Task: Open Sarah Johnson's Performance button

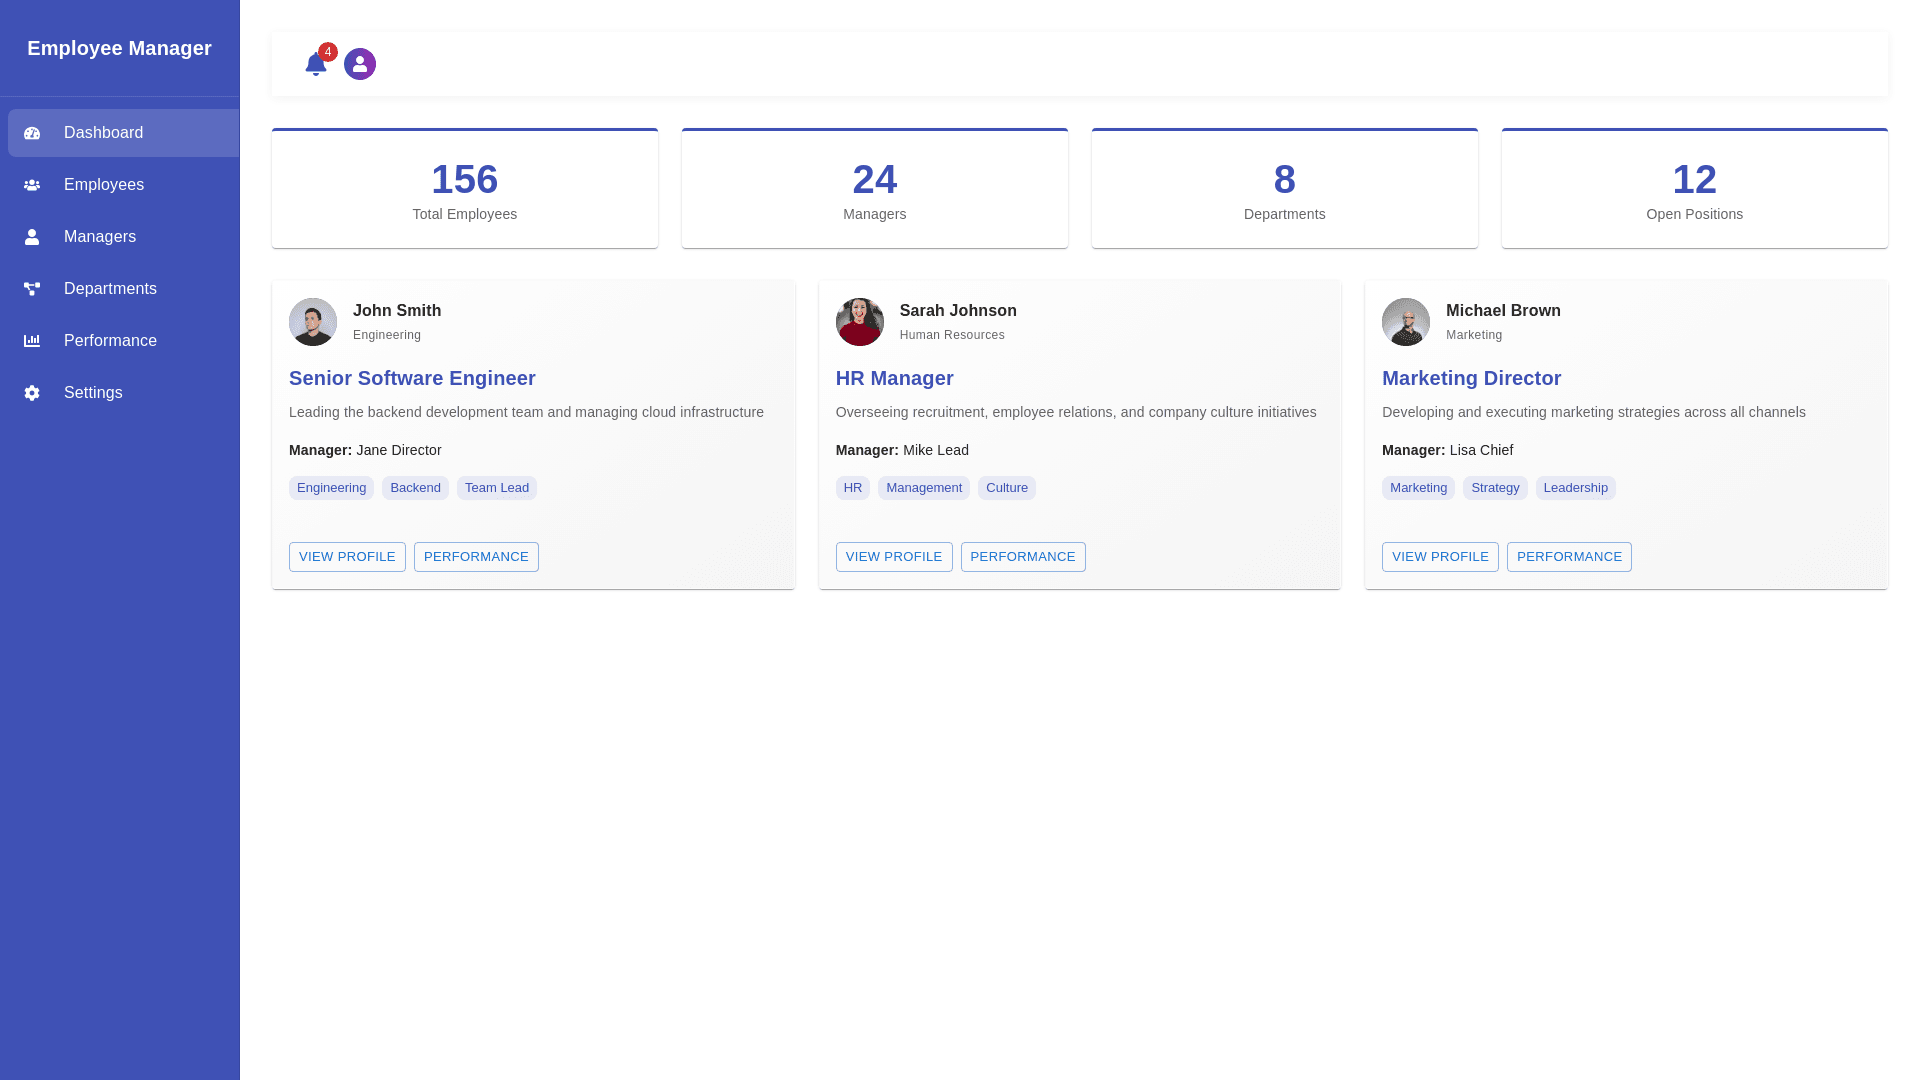Action: (x=1022, y=557)
